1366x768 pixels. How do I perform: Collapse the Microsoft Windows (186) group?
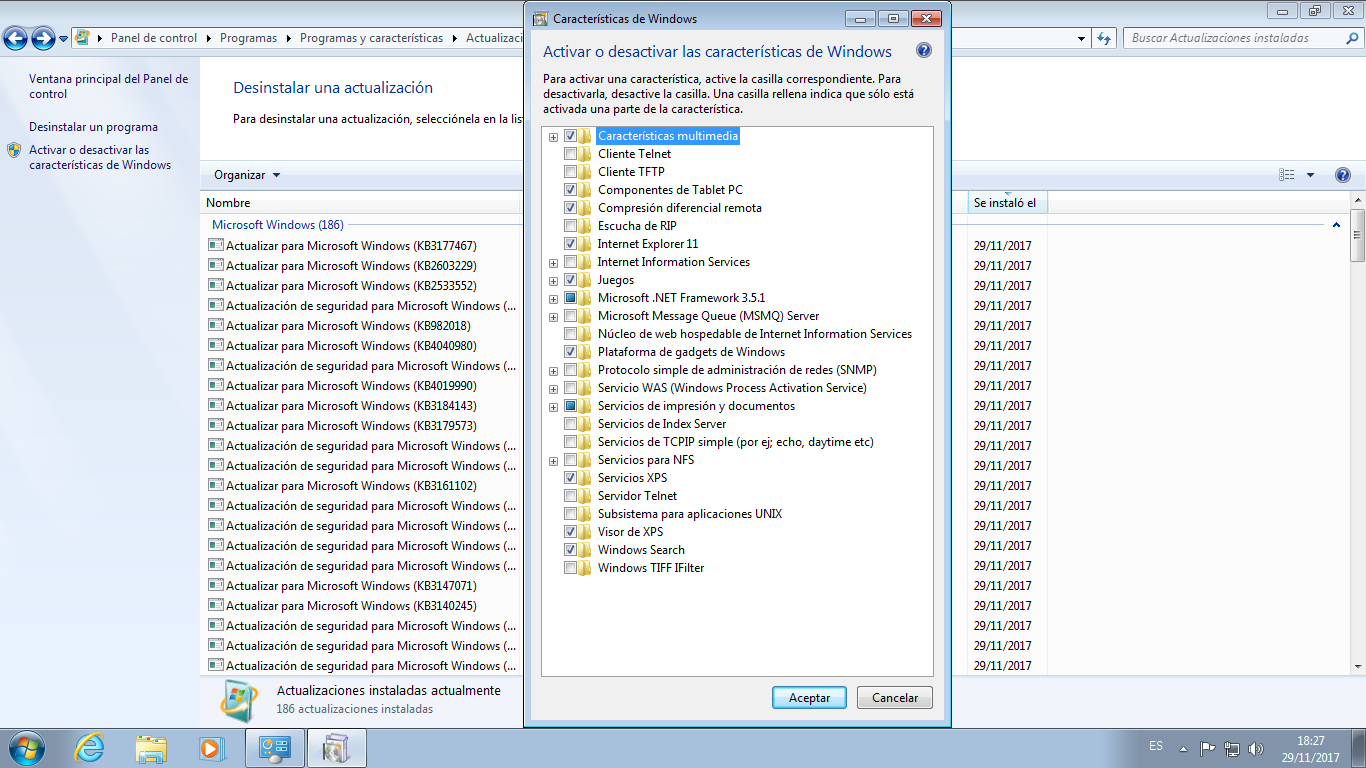pyautogui.click(x=1337, y=225)
